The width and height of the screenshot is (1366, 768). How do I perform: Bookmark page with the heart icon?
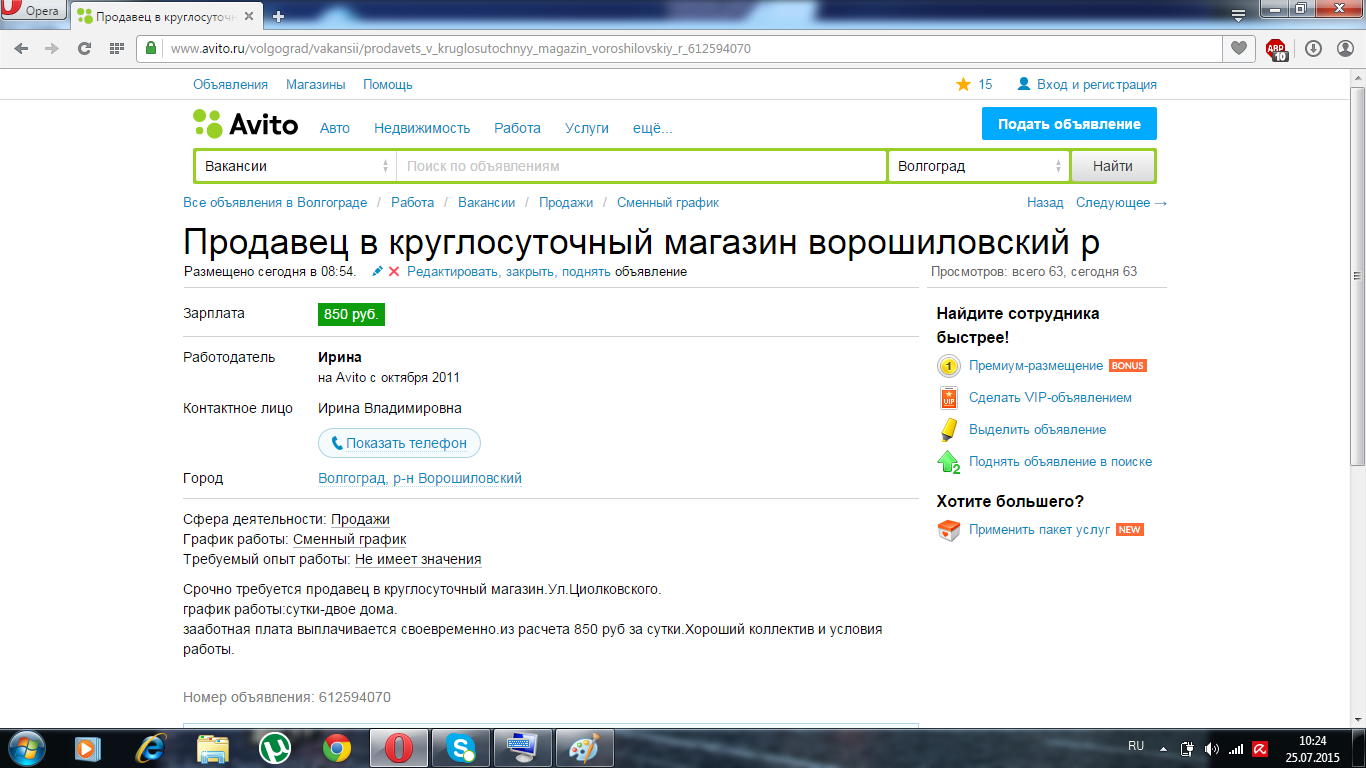click(x=1238, y=48)
